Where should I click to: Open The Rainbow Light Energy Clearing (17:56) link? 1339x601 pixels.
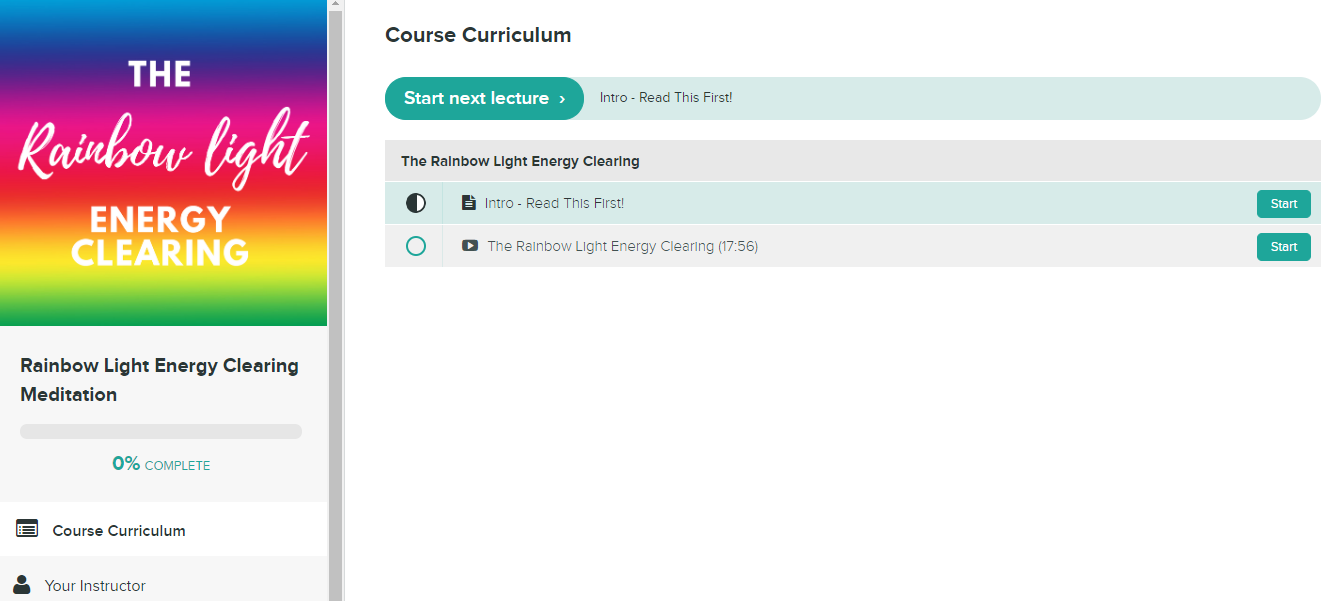point(622,246)
